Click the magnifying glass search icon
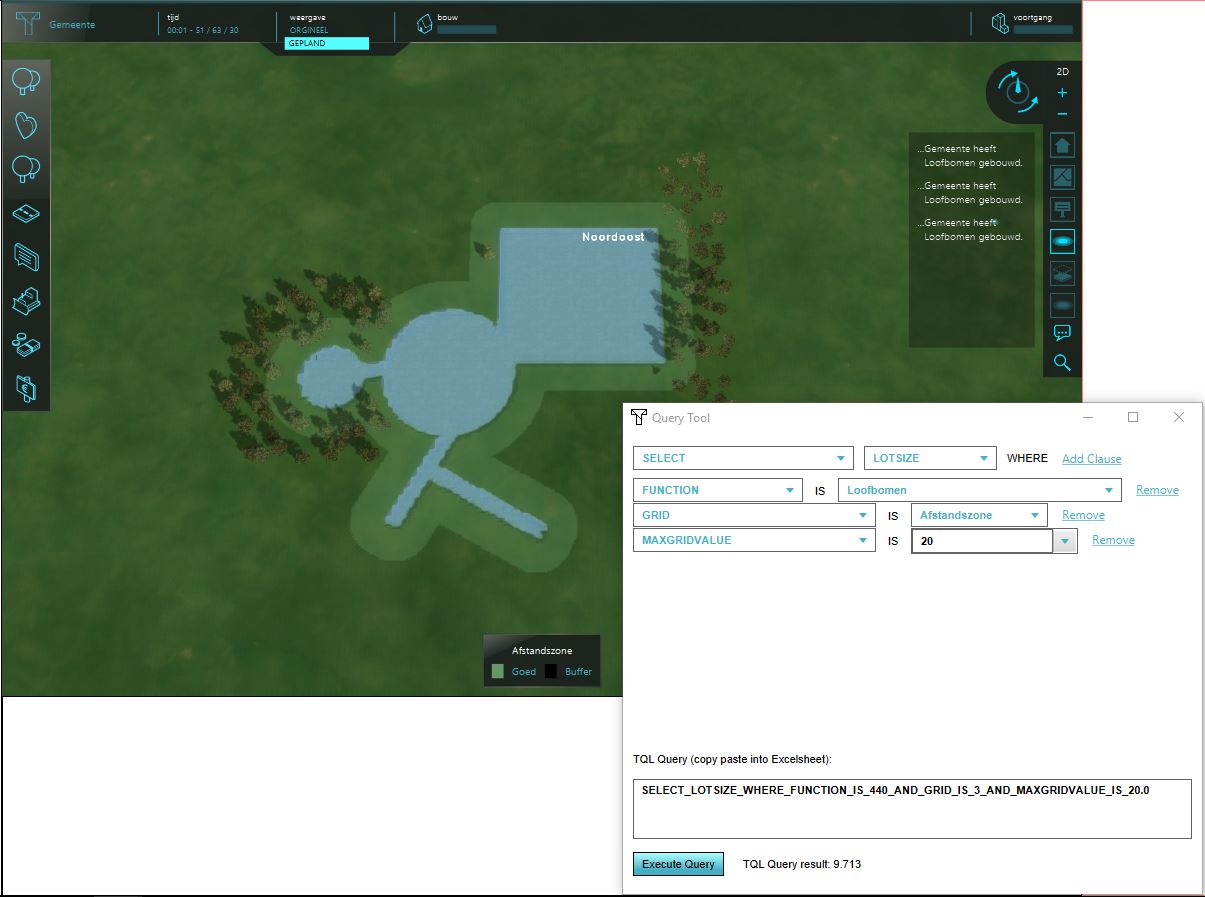 coord(1062,363)
